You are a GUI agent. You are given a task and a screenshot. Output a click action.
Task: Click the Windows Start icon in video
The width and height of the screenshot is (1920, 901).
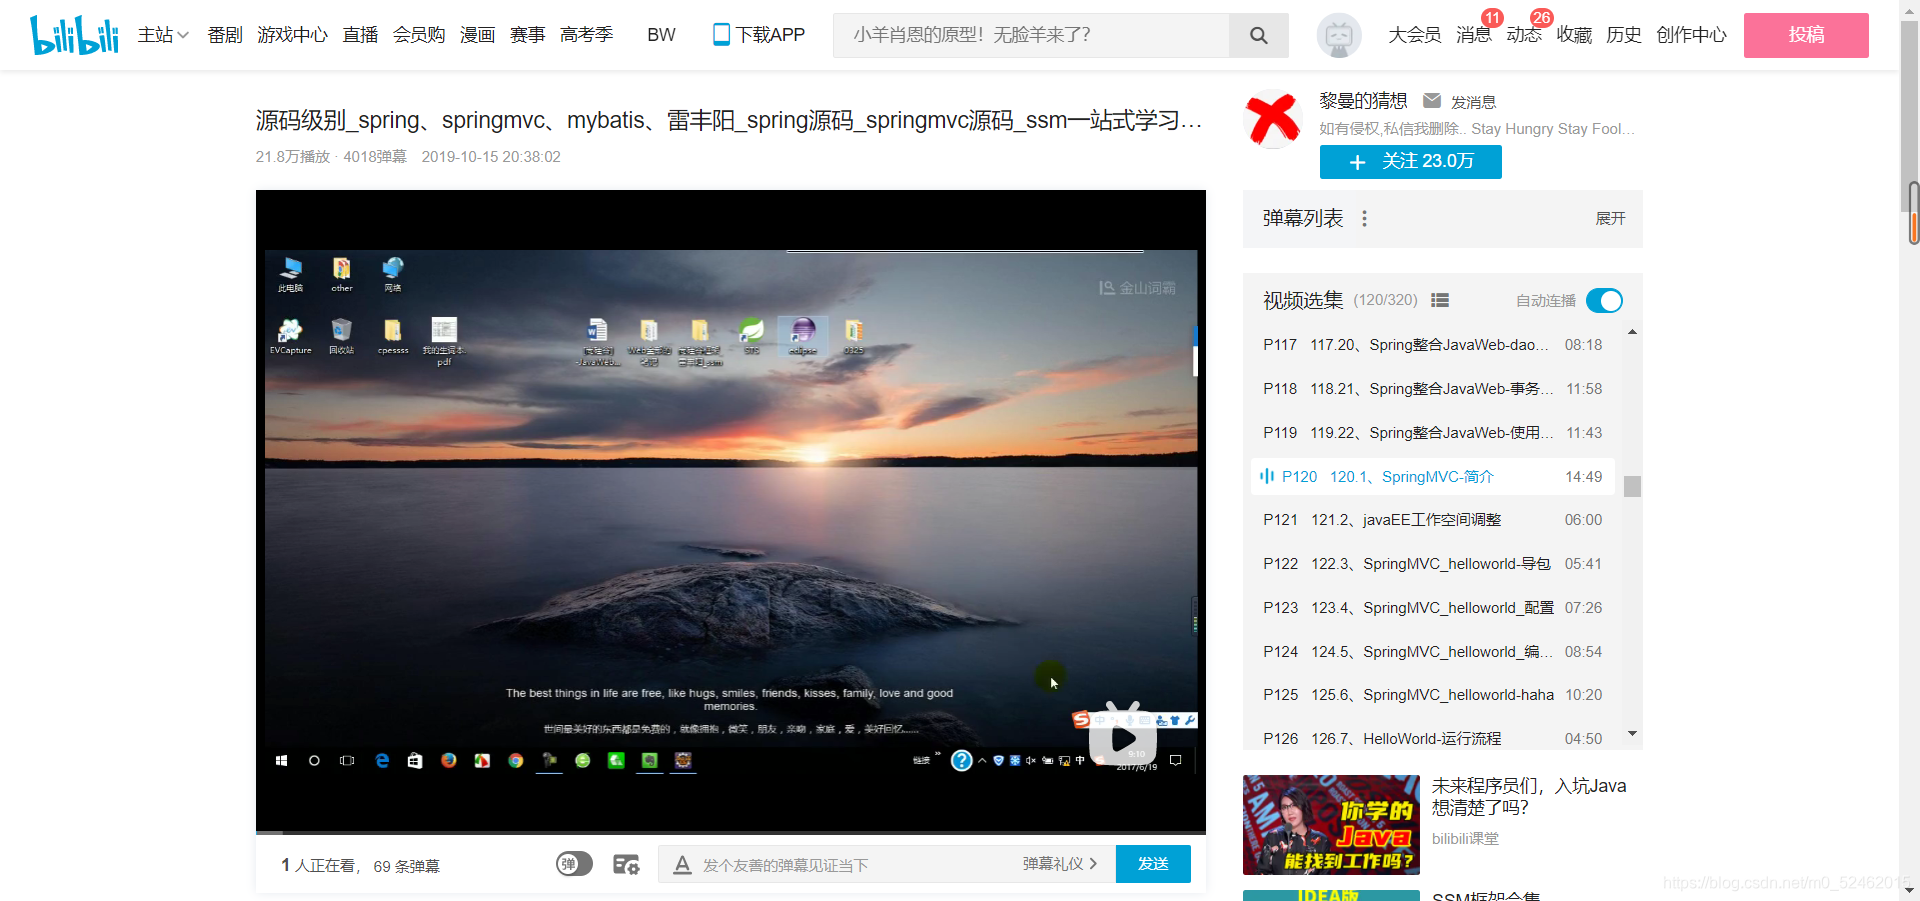(x=281, y=761)
